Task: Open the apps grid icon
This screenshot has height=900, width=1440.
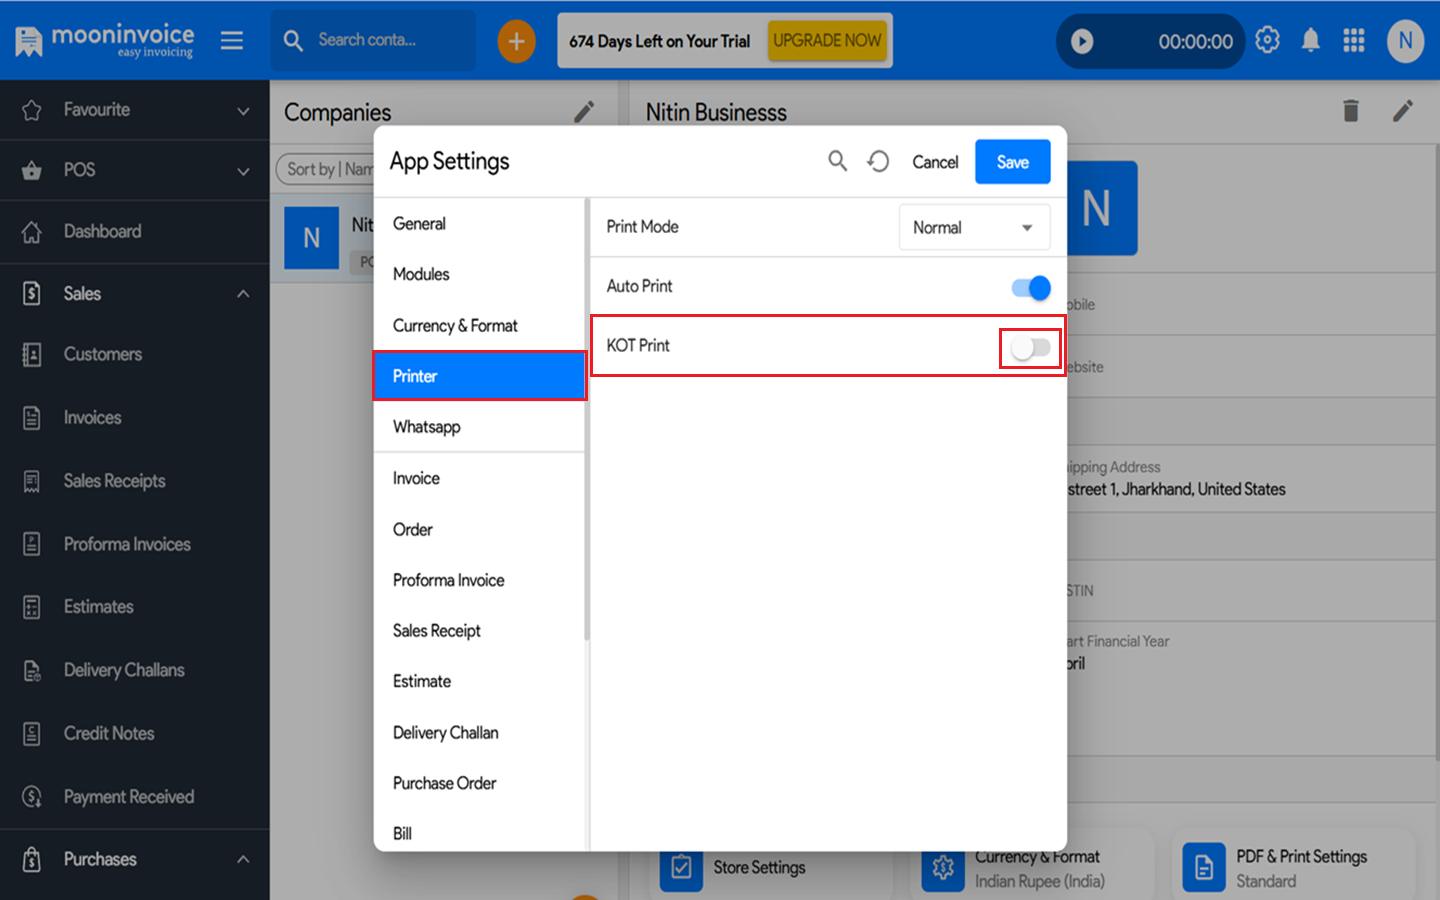Action: [x=1354, y=40]
